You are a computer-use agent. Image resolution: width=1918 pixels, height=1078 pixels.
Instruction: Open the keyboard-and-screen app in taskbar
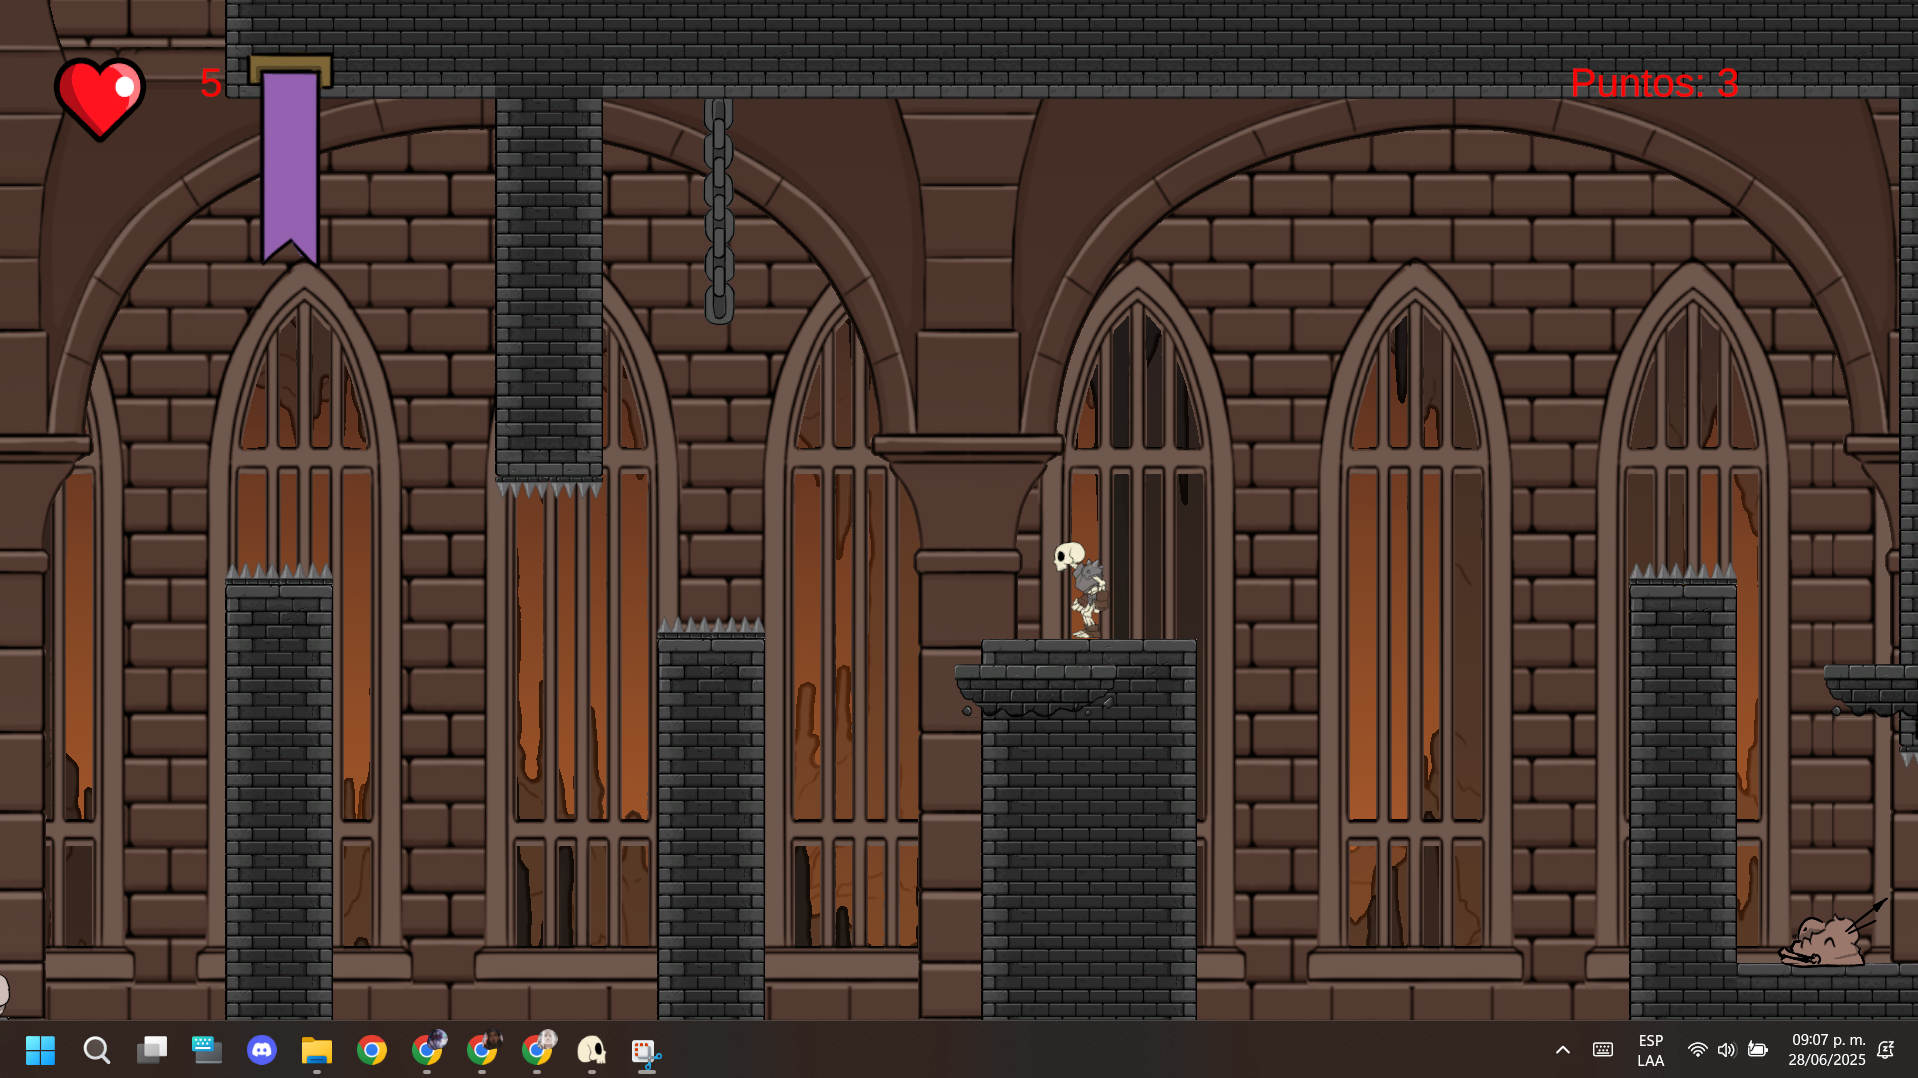[207, 1050]
